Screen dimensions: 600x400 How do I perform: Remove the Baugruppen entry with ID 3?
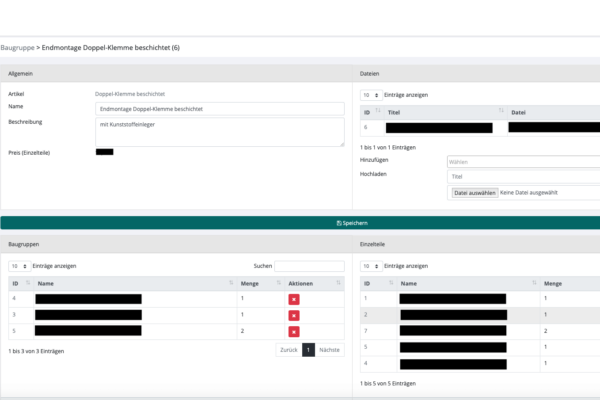pyautogui.click(x=294, y=315)
